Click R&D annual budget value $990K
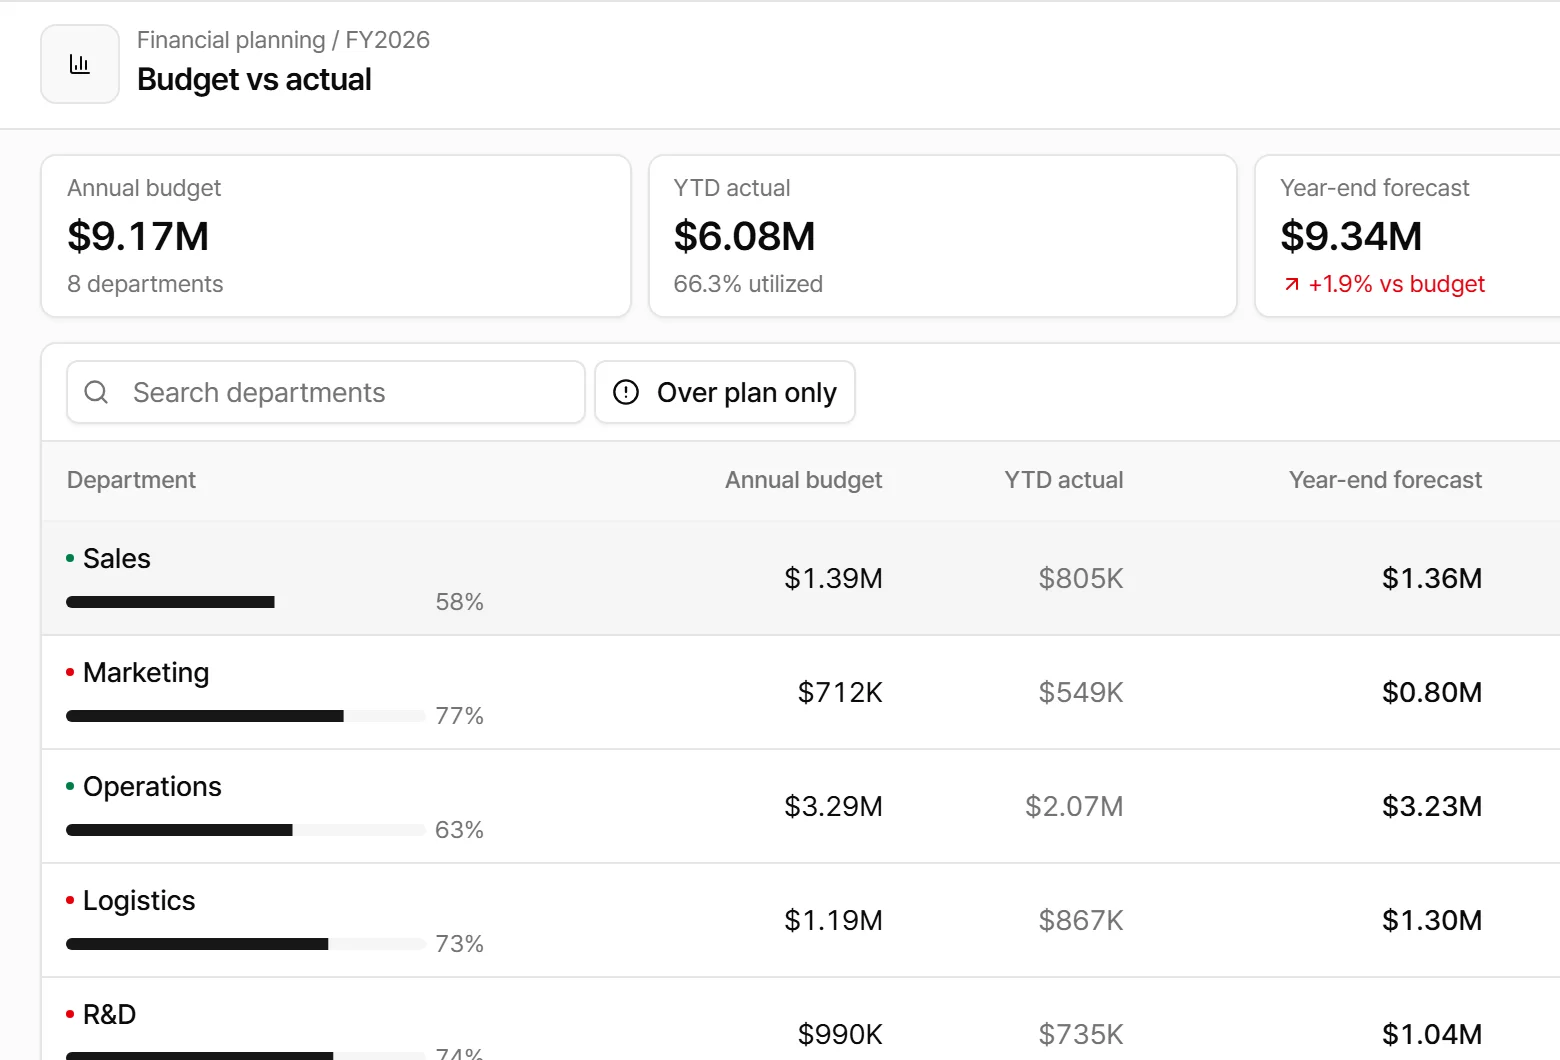The image size is (1560, 1060). pos(840,1034)
